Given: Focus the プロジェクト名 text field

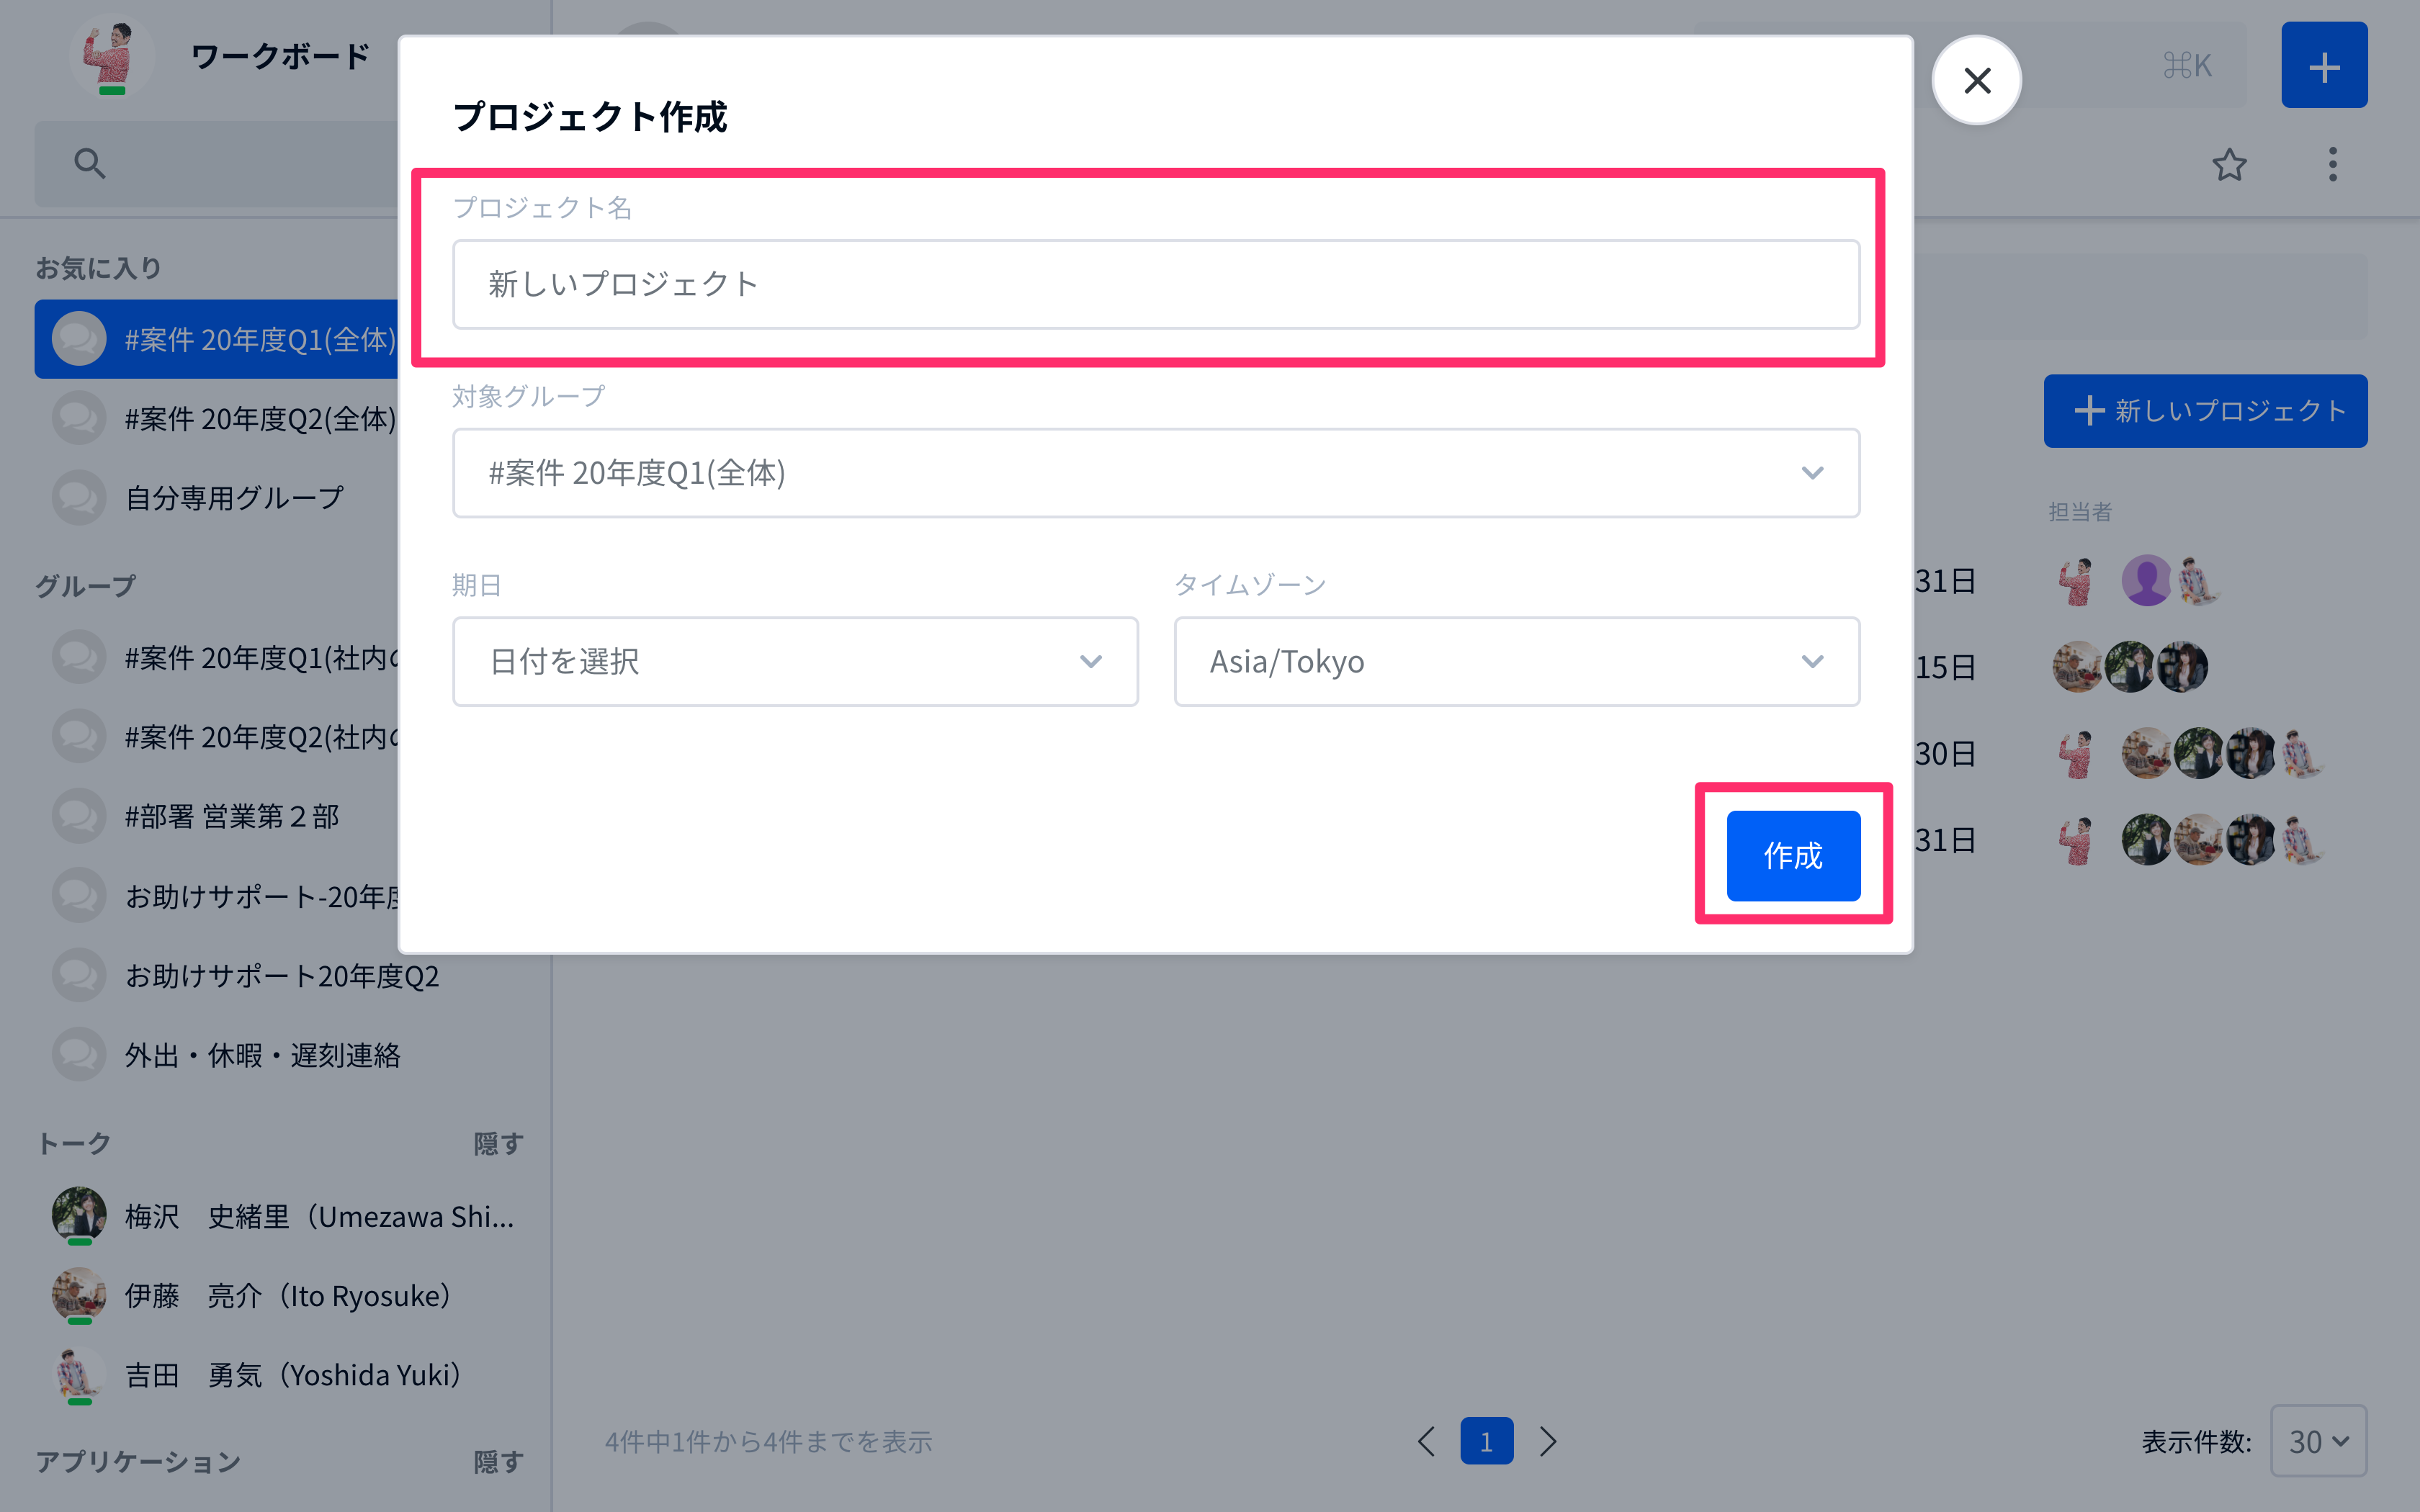Looking at the screenshot, I should pos(1155,284).
